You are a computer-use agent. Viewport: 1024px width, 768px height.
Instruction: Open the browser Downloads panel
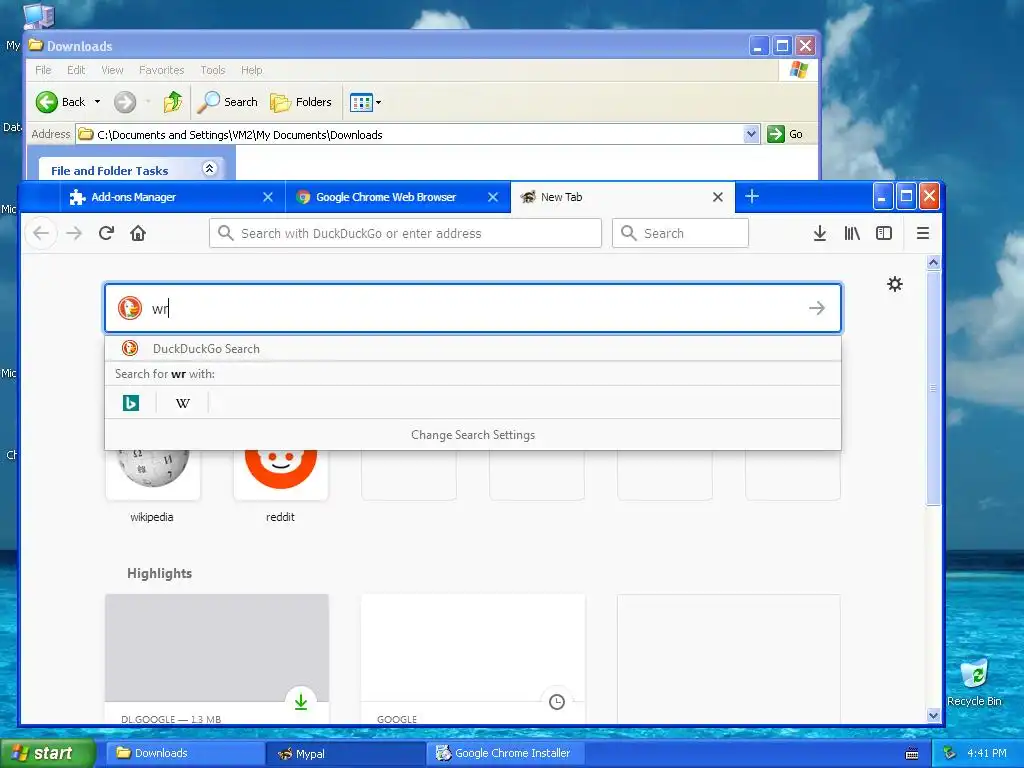click(x=820, y=233)
